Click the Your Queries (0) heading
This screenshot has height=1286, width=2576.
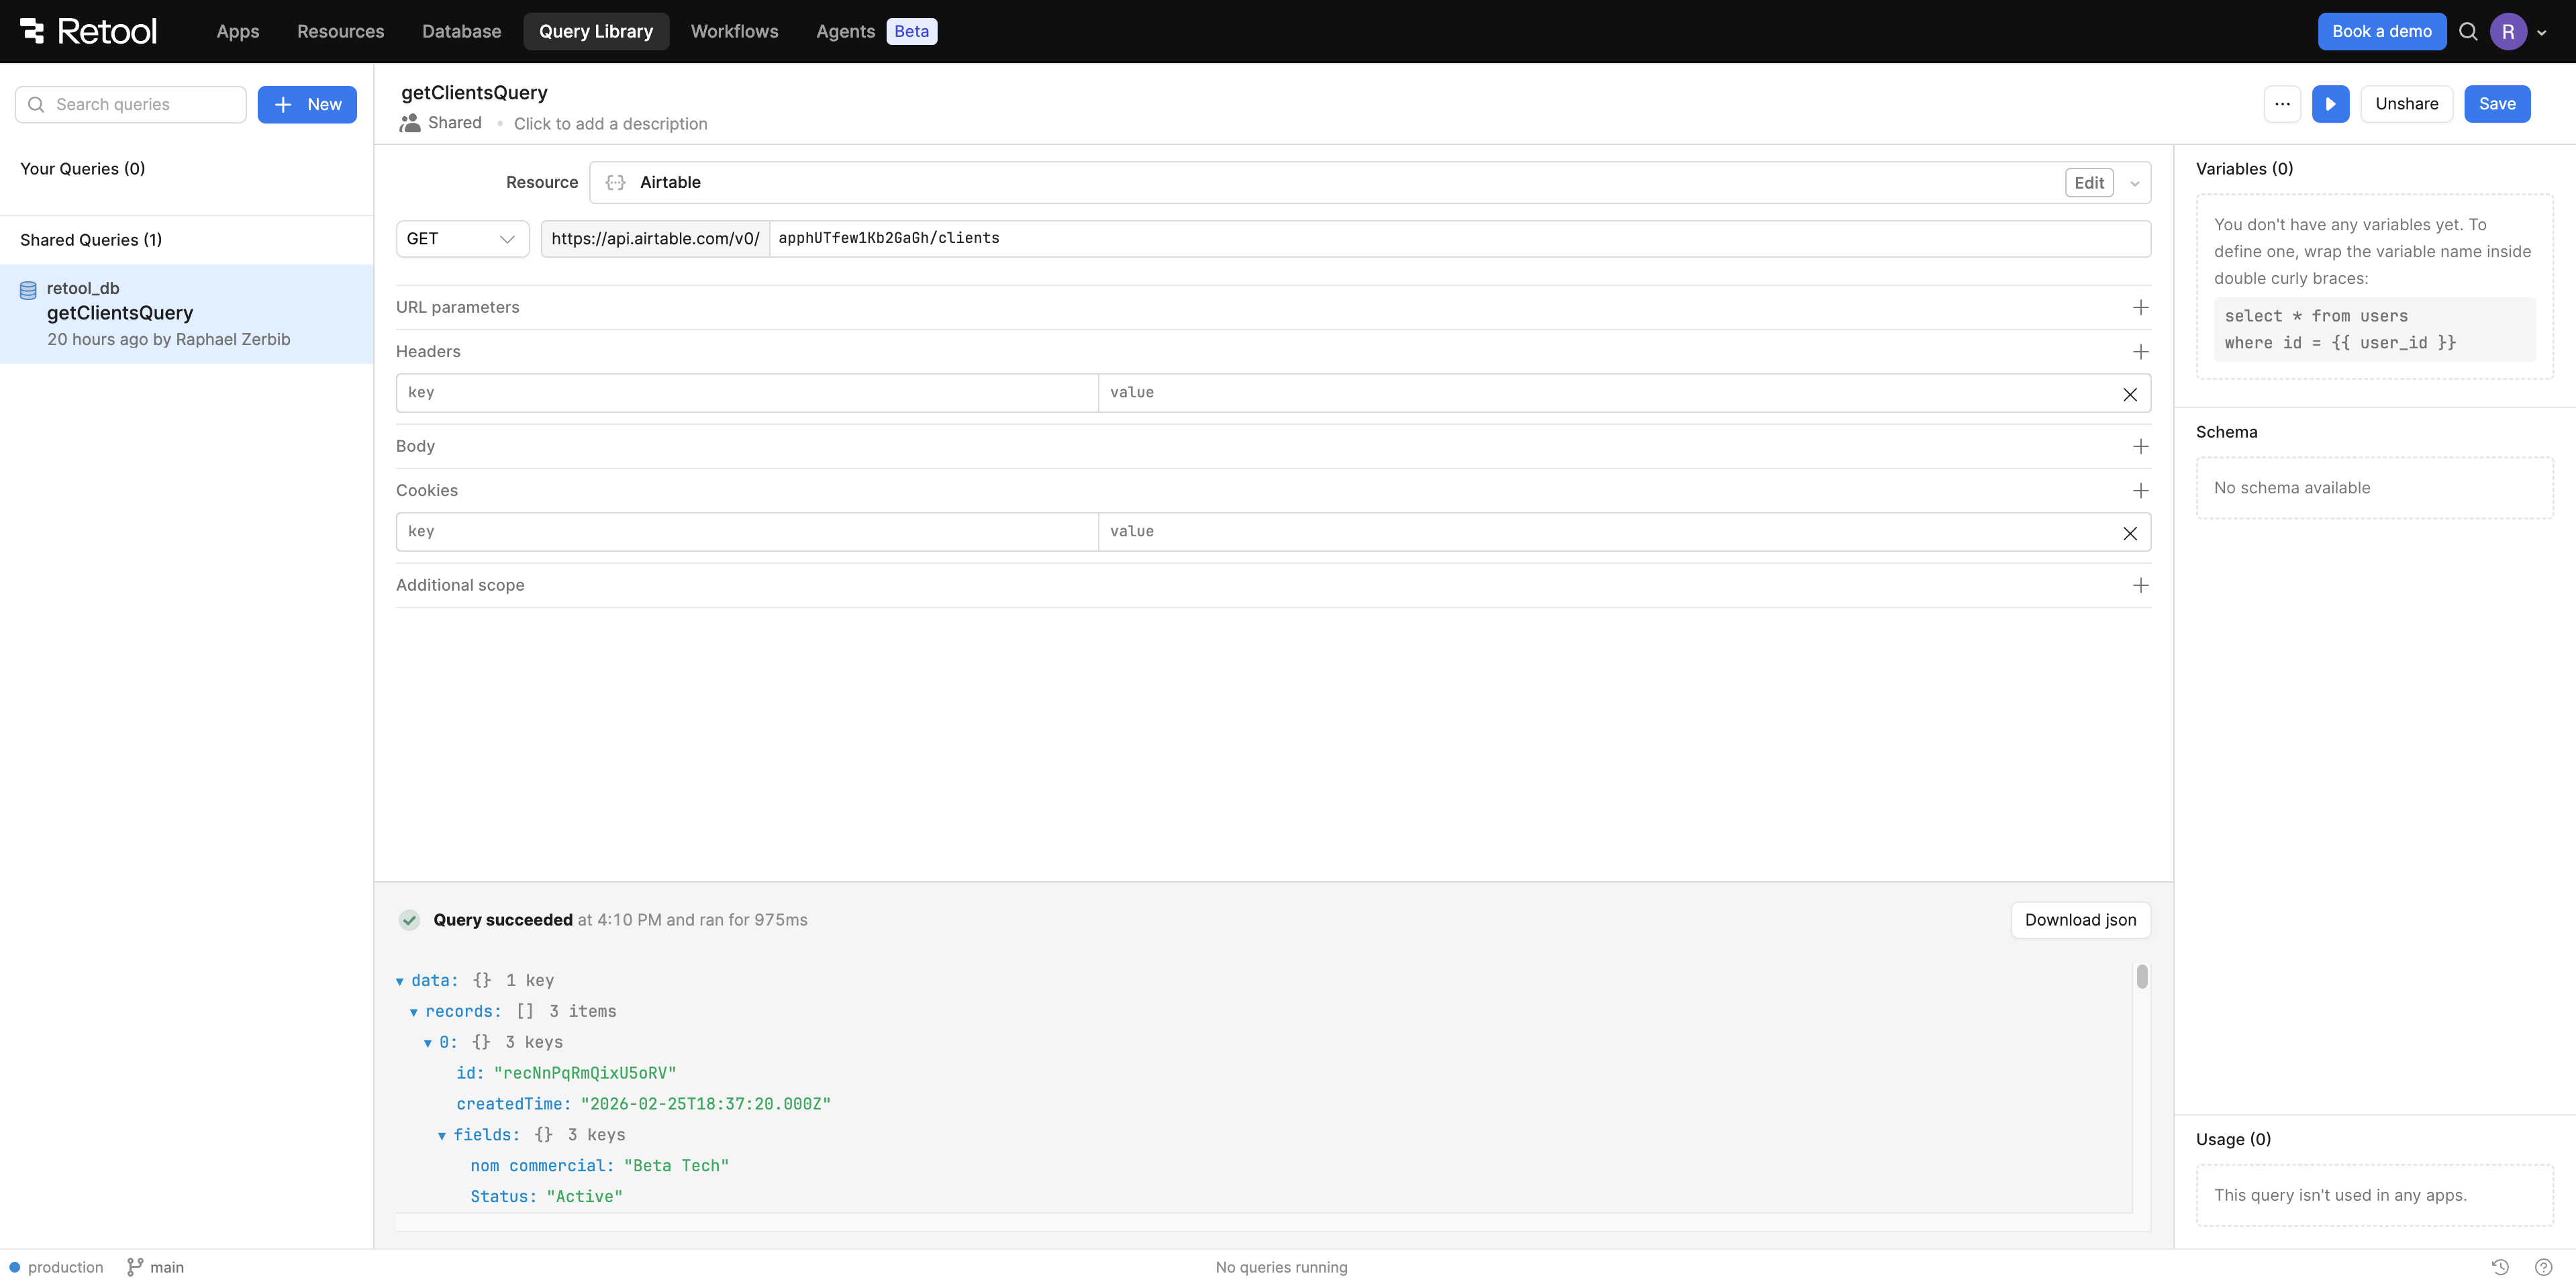pos(83,169)
